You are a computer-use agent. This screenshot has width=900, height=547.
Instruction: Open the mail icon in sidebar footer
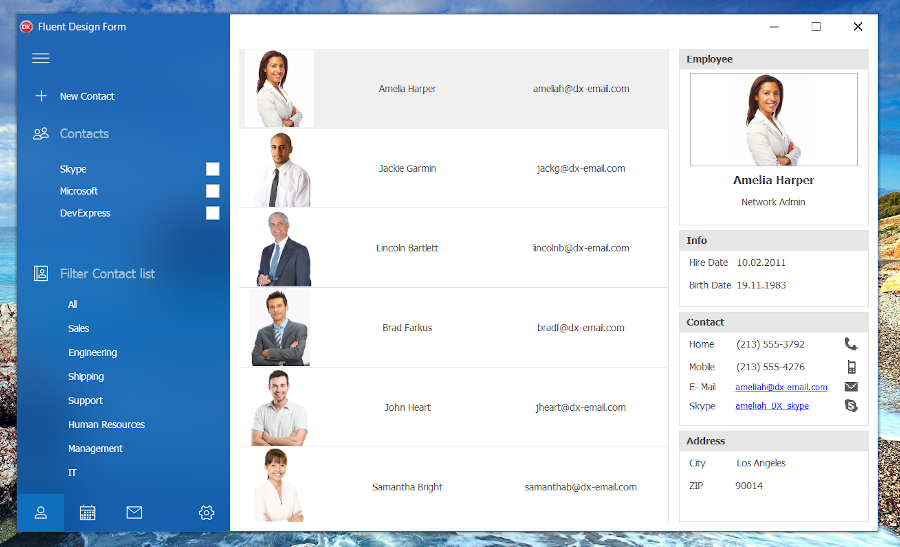pyautogui.click(x=134, y=512)
